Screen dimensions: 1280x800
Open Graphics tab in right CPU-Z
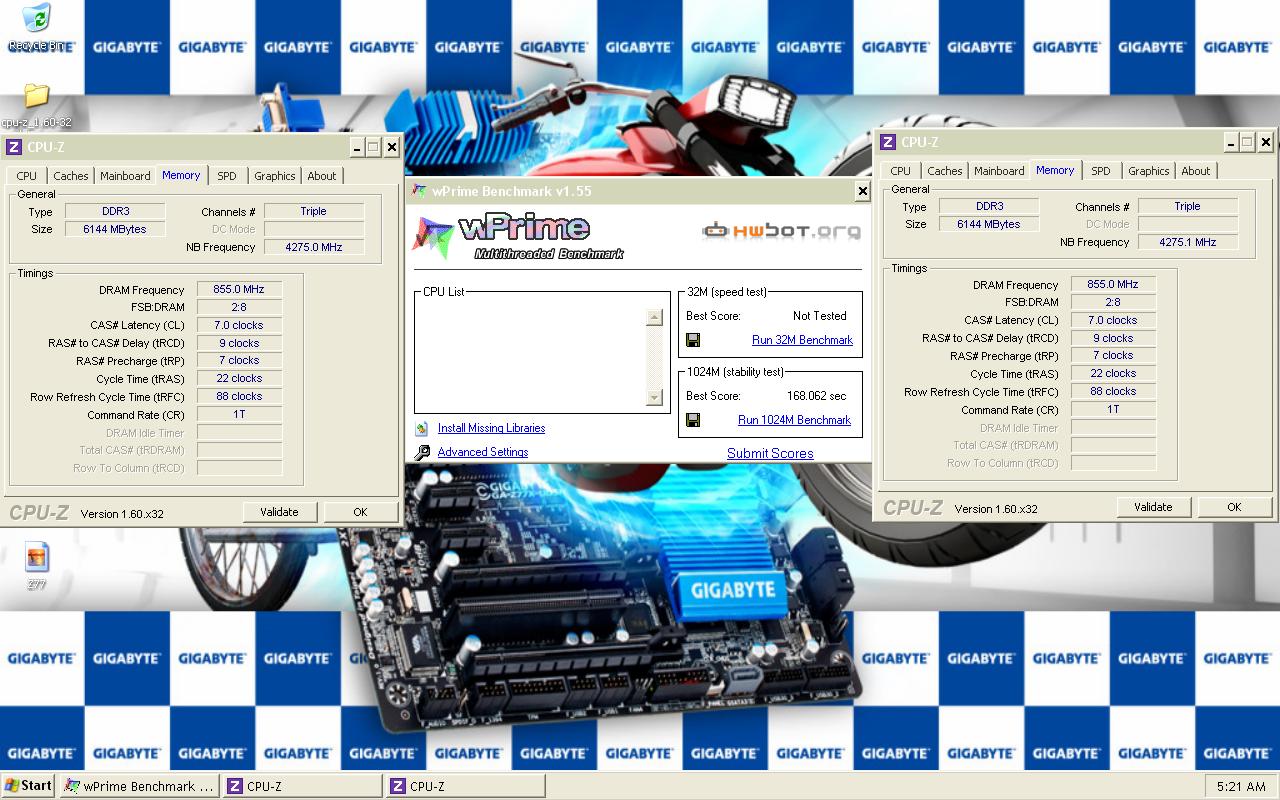[1149, 171]
